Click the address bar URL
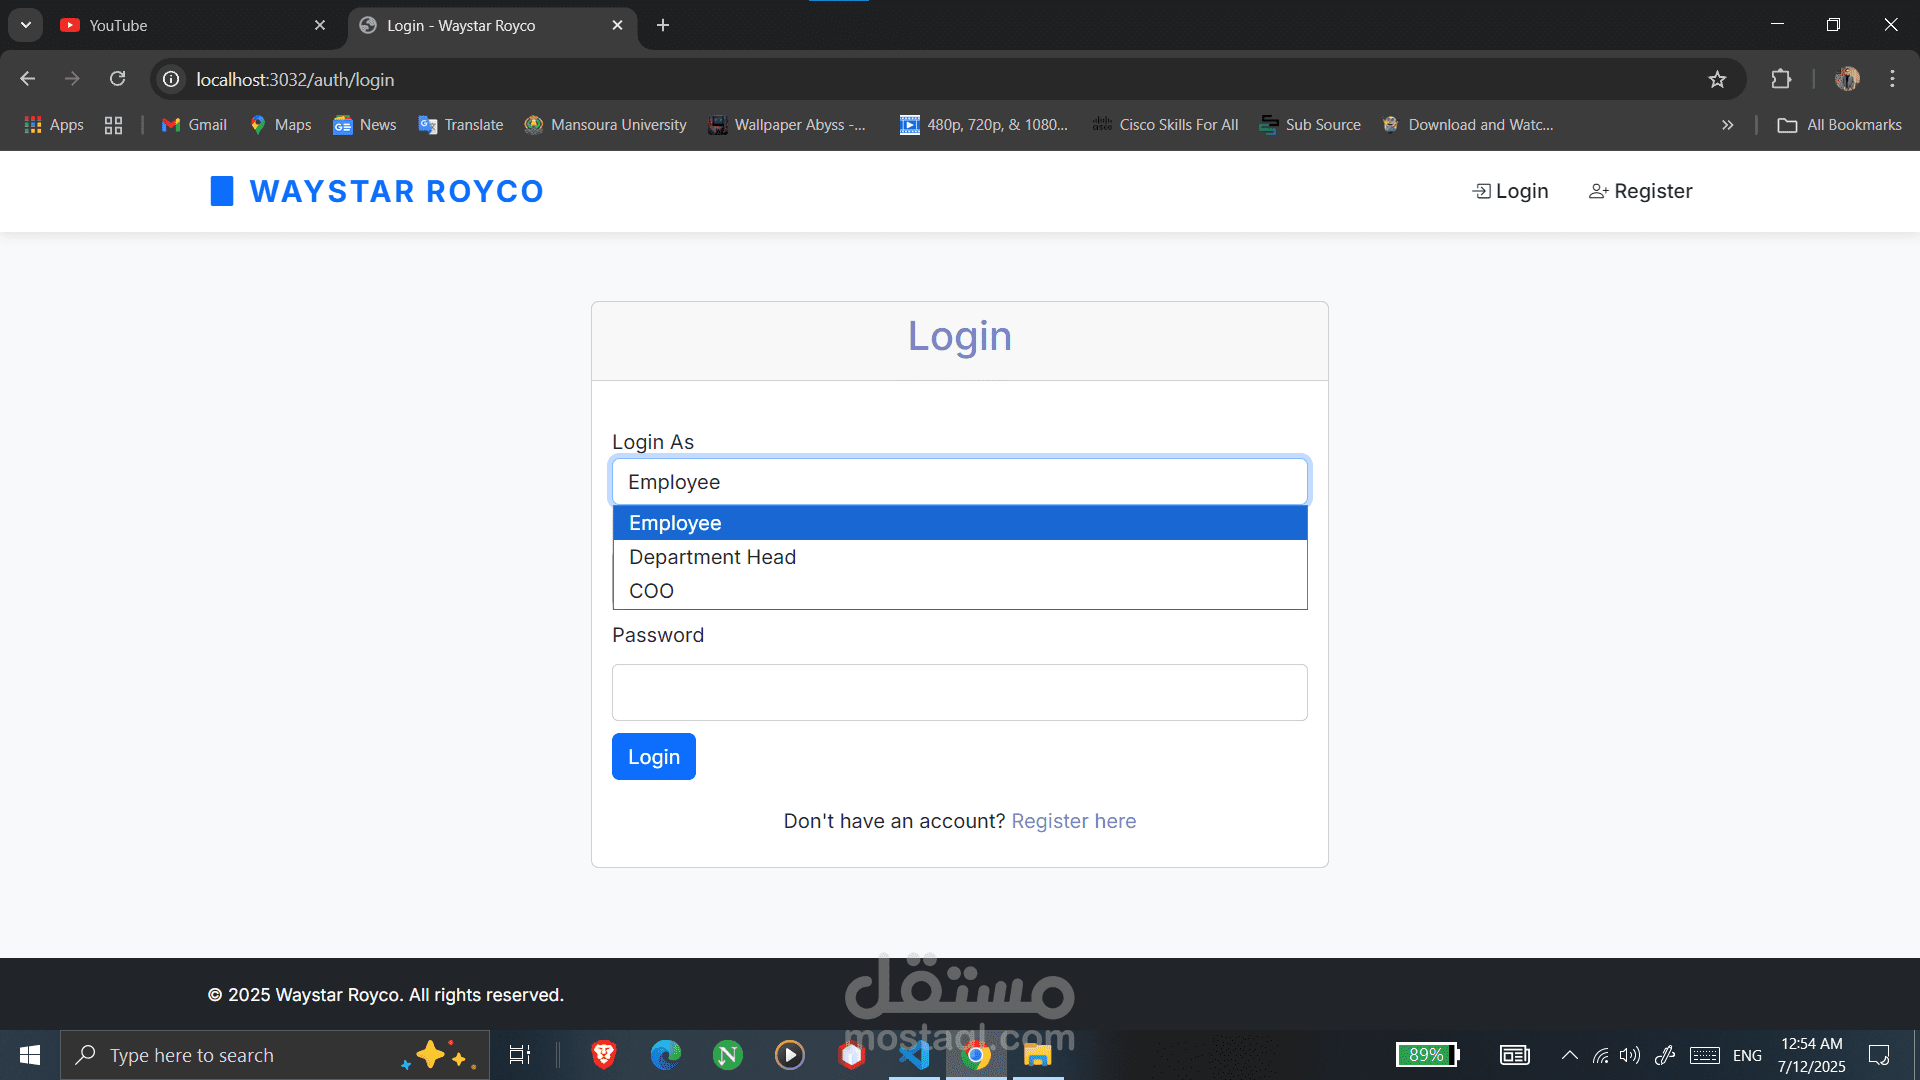This screenshot has width=1920, height=1080. (295, 79)
